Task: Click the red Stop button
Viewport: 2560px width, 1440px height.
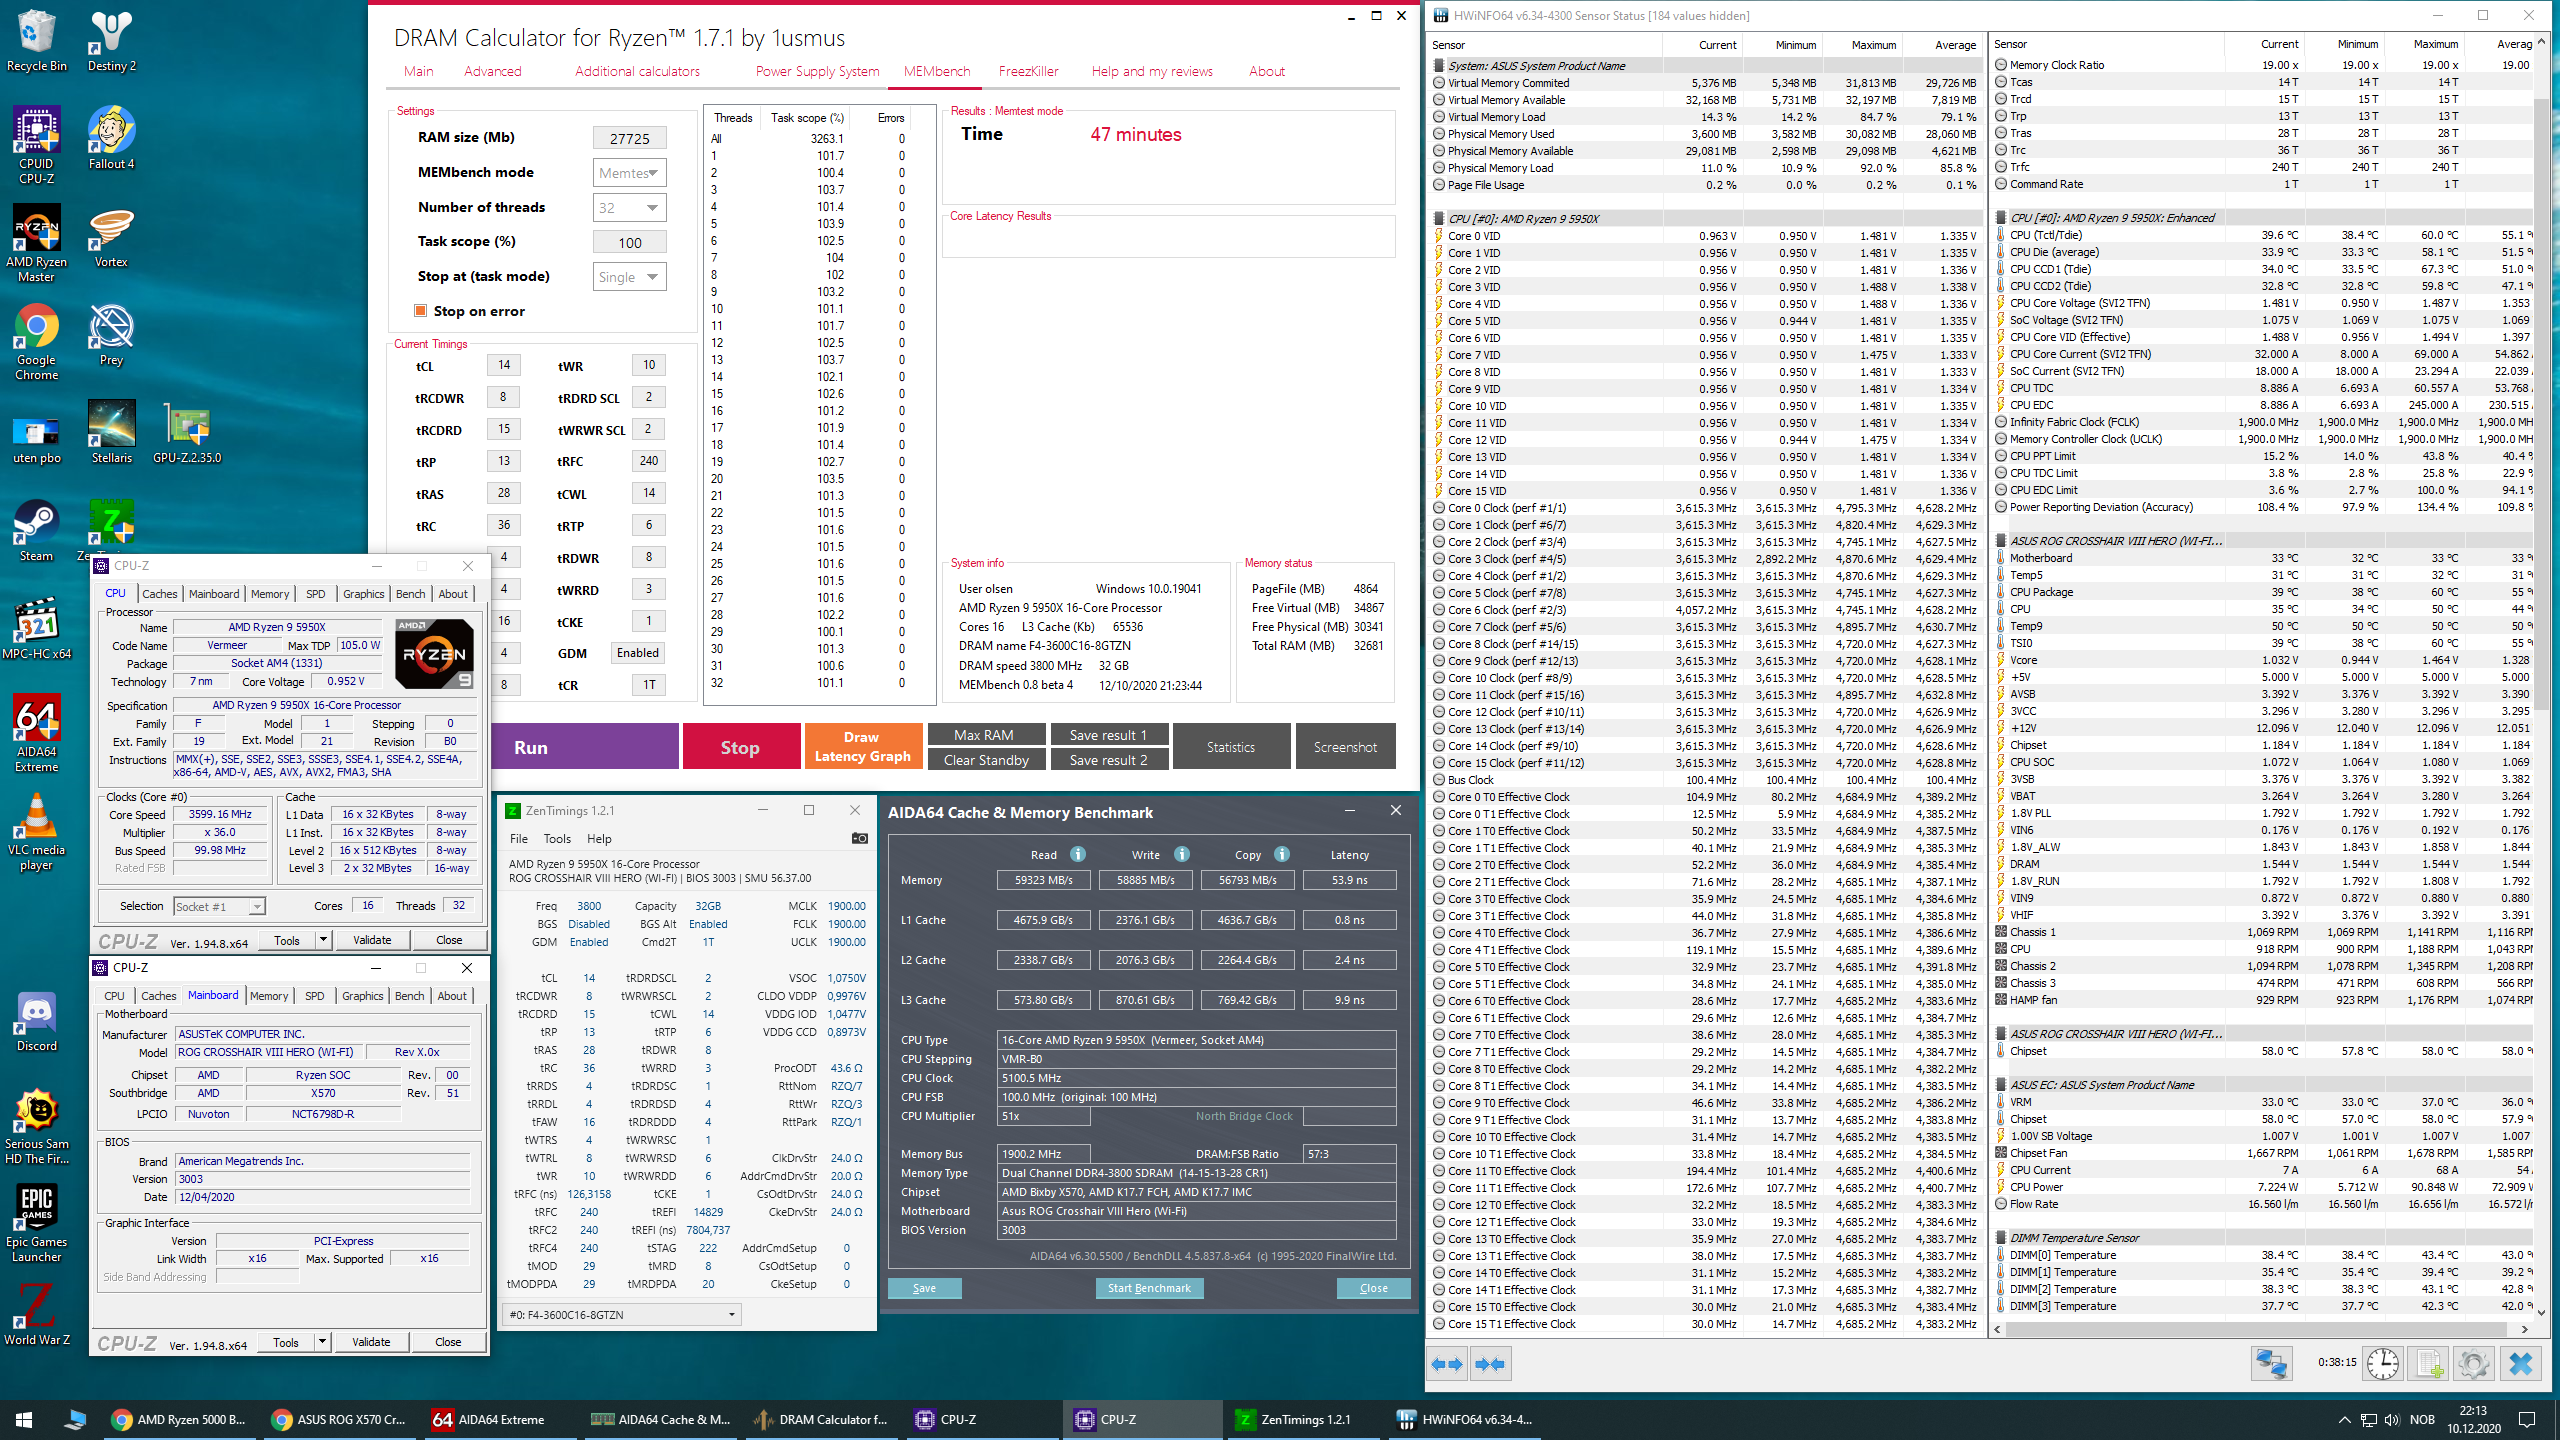Action: coord(740,747)
